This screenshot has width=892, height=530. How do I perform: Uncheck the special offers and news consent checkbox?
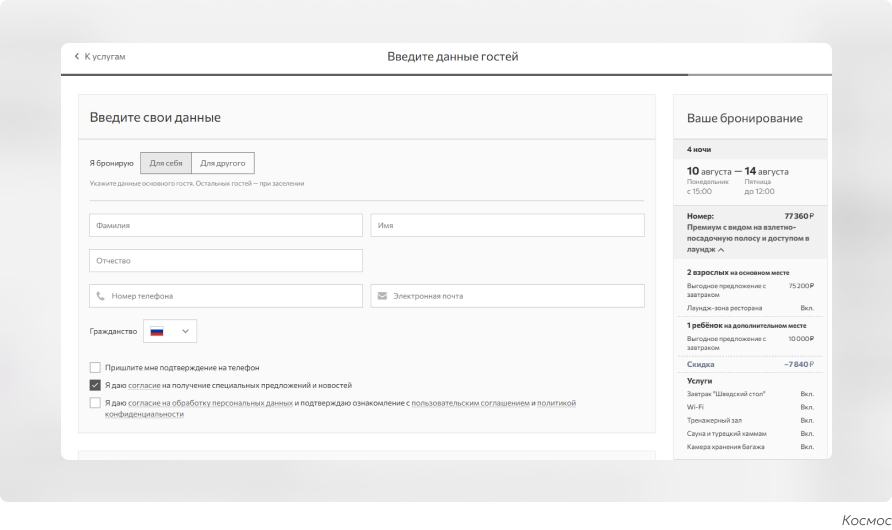click(95, 385)
